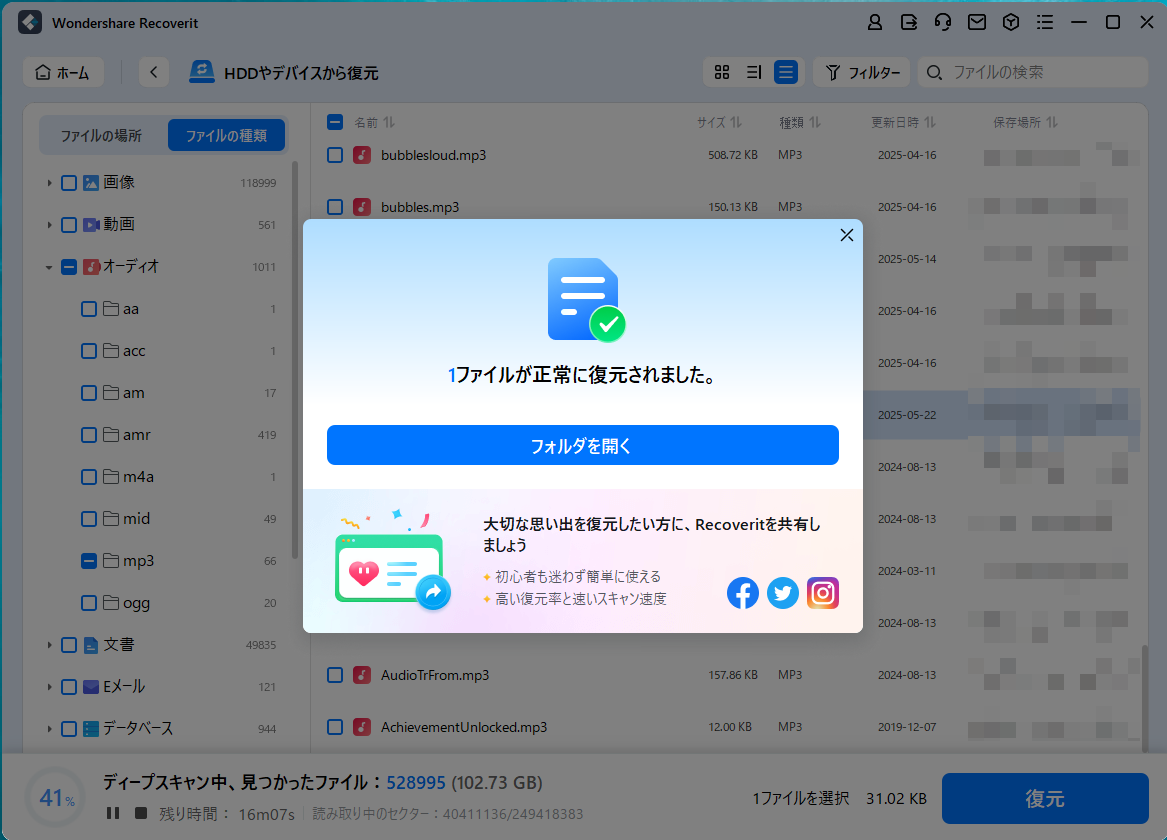Click the sign-in export icon in title bar
This screenshot has height=840, width=1167.
(x=909, y=23)
